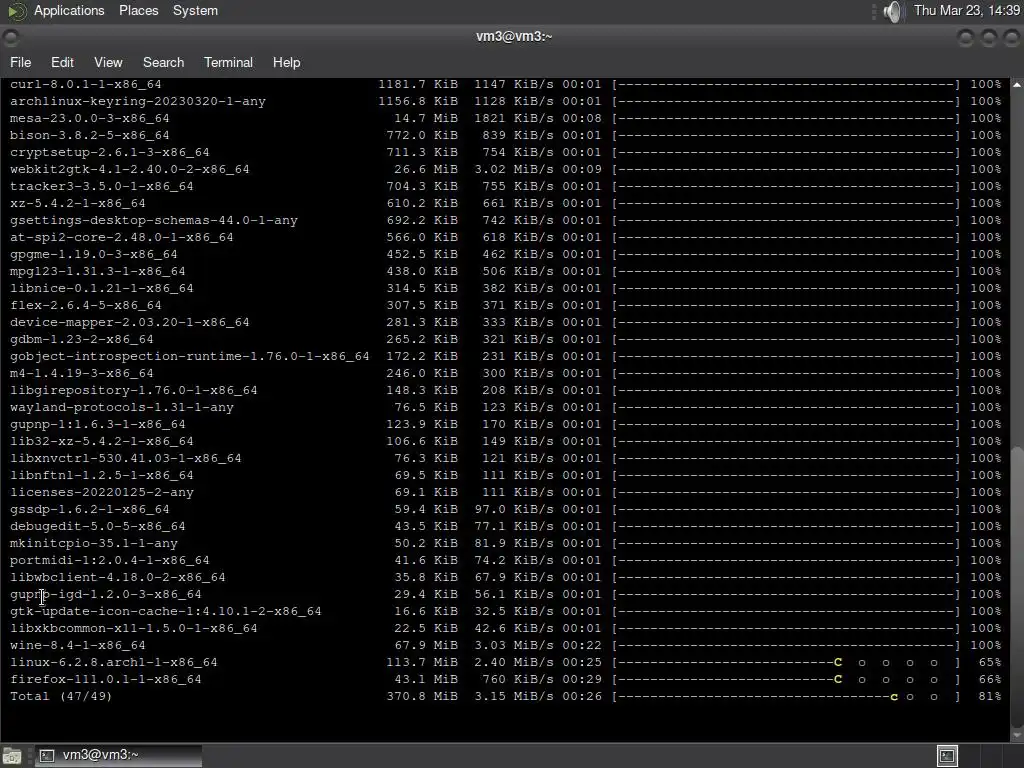Click wayland-protocols-1.31-1-any text
The image size is (1024, 768).
pos(121,407)
